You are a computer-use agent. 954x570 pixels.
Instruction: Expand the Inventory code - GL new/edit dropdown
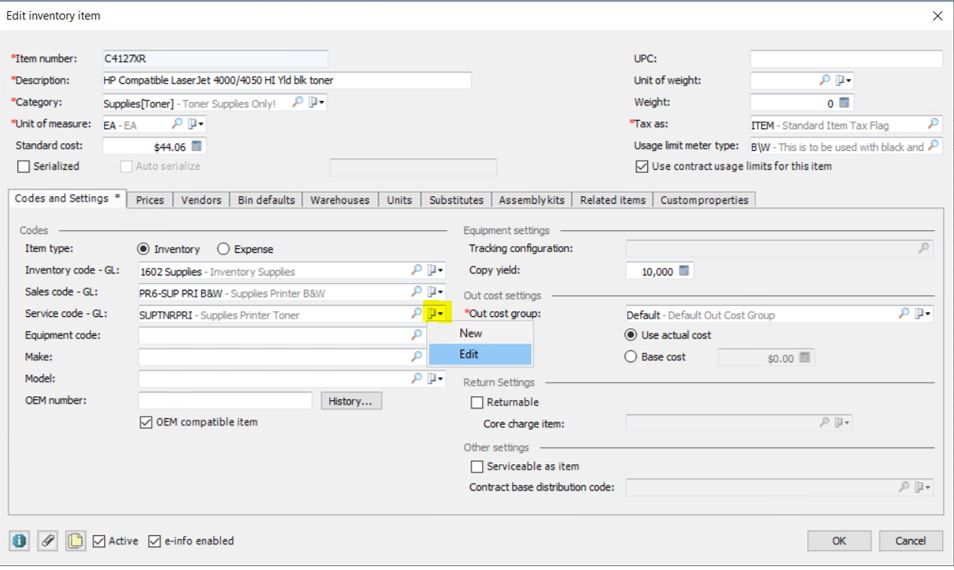coord(435,270)
